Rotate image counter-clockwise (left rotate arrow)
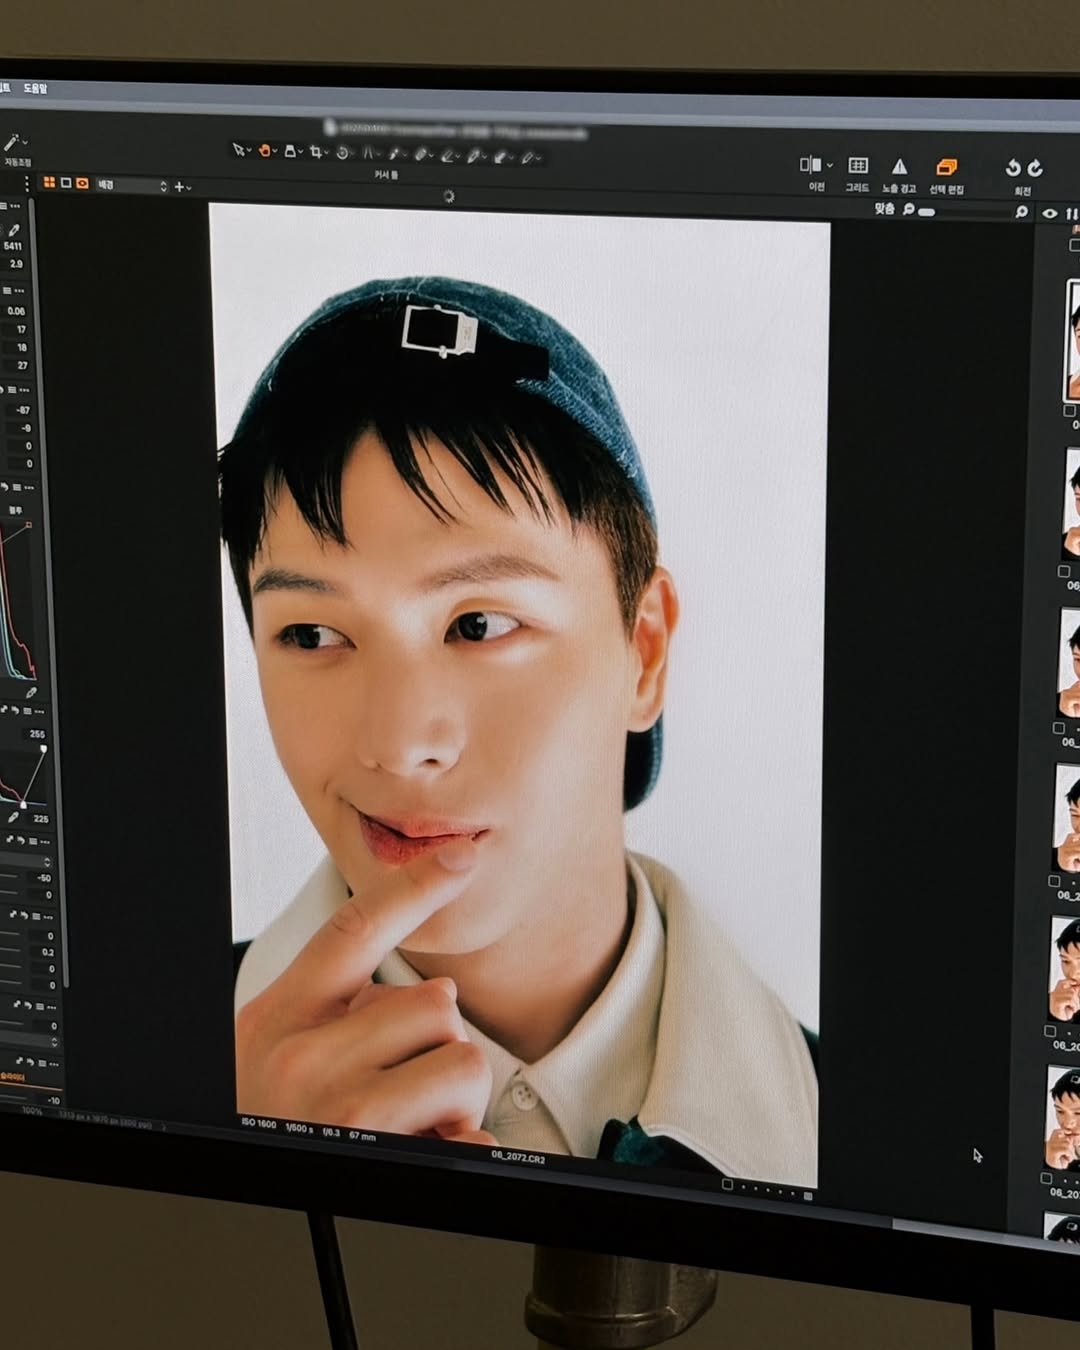The image size is (1080, 1350). point(1012,168)
